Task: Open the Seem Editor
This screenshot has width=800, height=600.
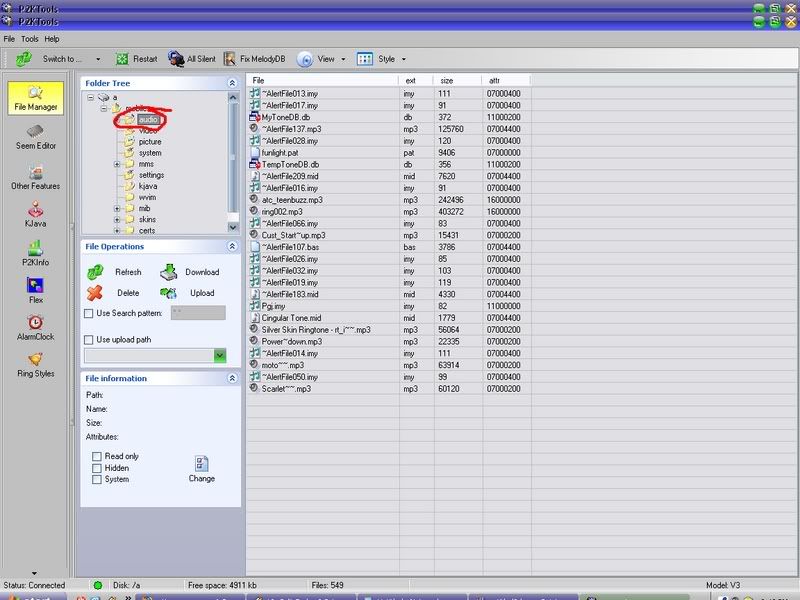Action: pos(36,137)
